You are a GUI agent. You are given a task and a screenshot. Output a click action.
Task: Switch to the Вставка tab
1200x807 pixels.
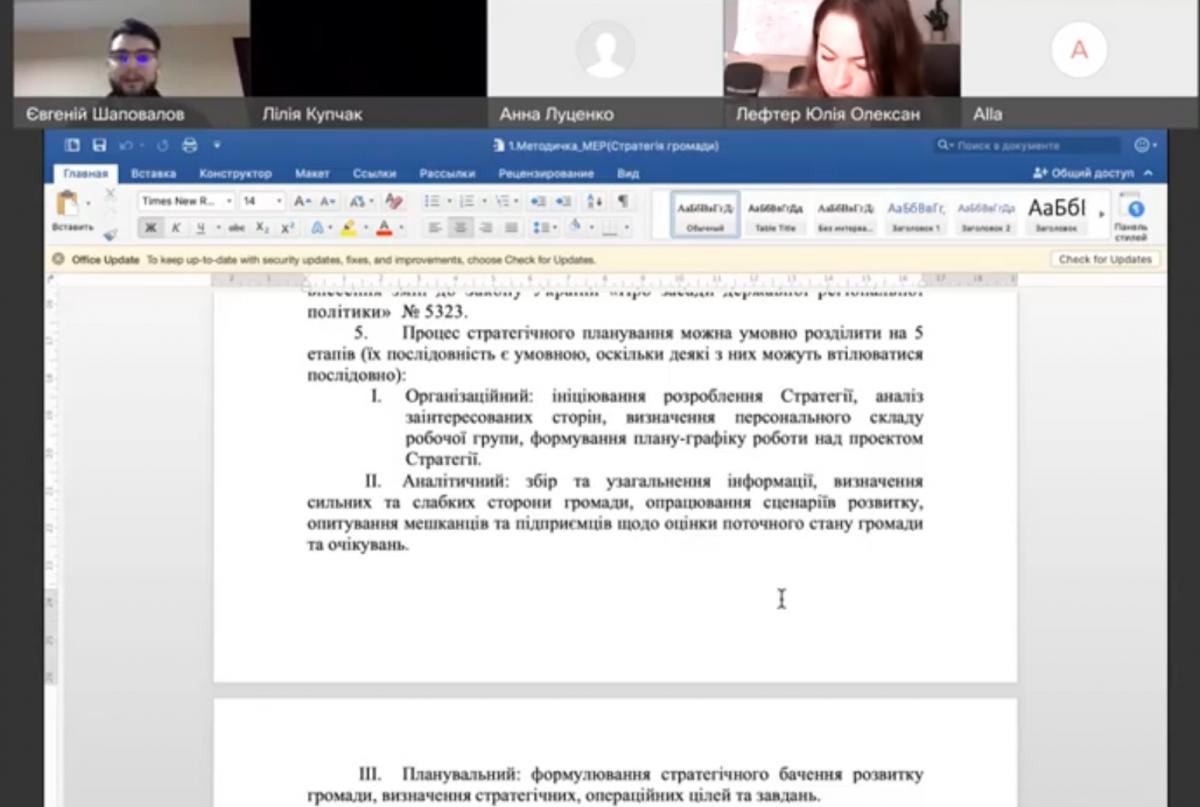(x=153, y=174)
